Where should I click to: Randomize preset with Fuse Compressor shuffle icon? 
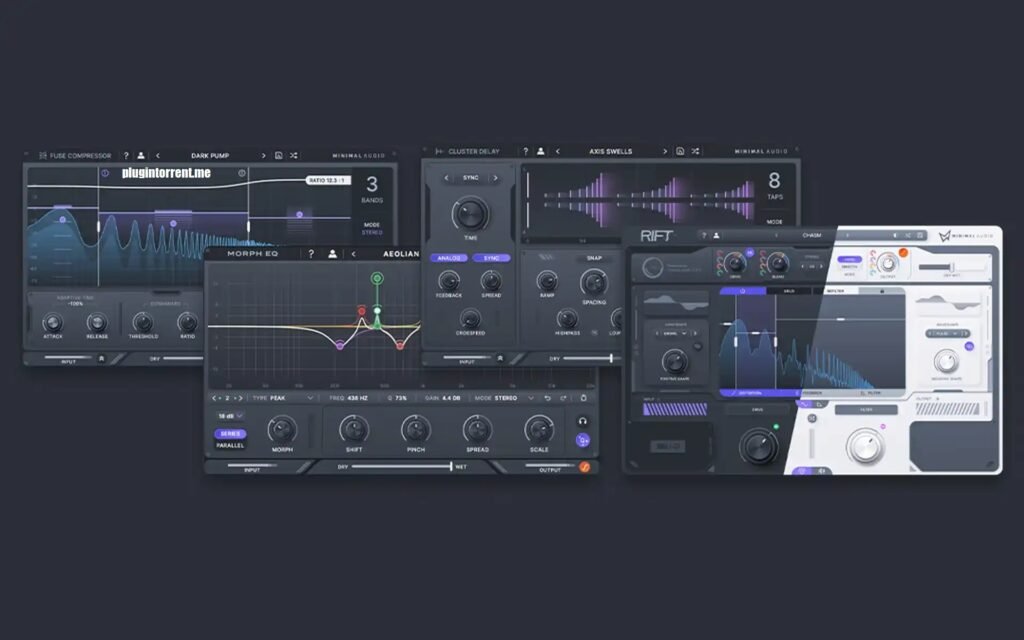point(294,155)
